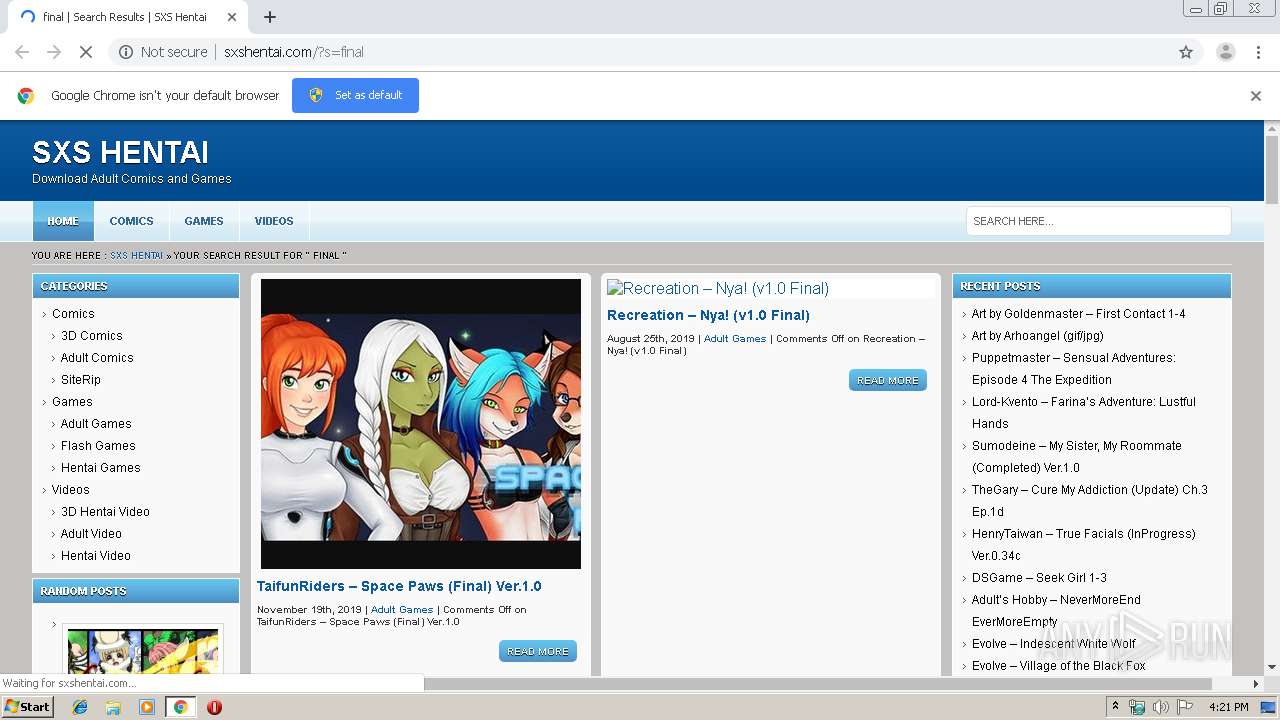Viewport: 1280px width, 720px height.
Task: Follow the SXS HENTAI breadcrumb link
Action: pyautogui.click(x=136, y=256)
